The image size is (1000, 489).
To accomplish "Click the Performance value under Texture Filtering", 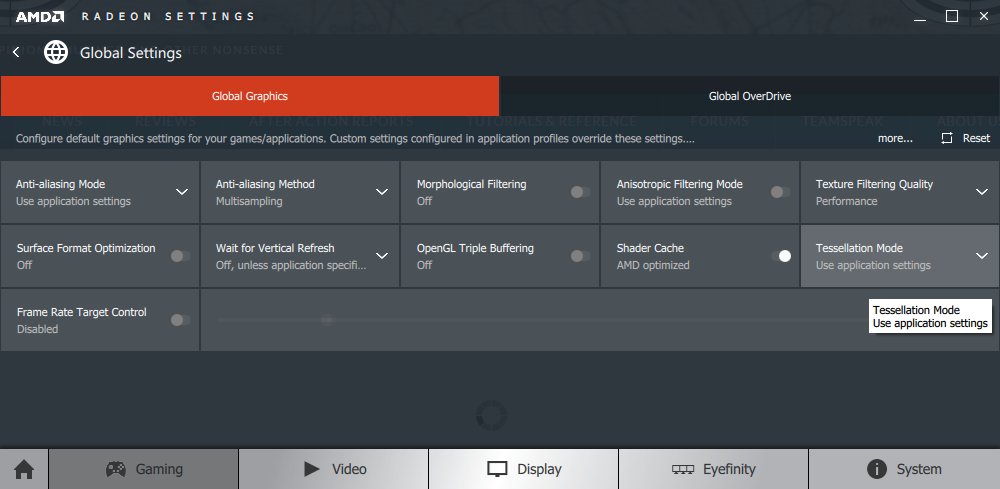I will click(x=846, y=201).
